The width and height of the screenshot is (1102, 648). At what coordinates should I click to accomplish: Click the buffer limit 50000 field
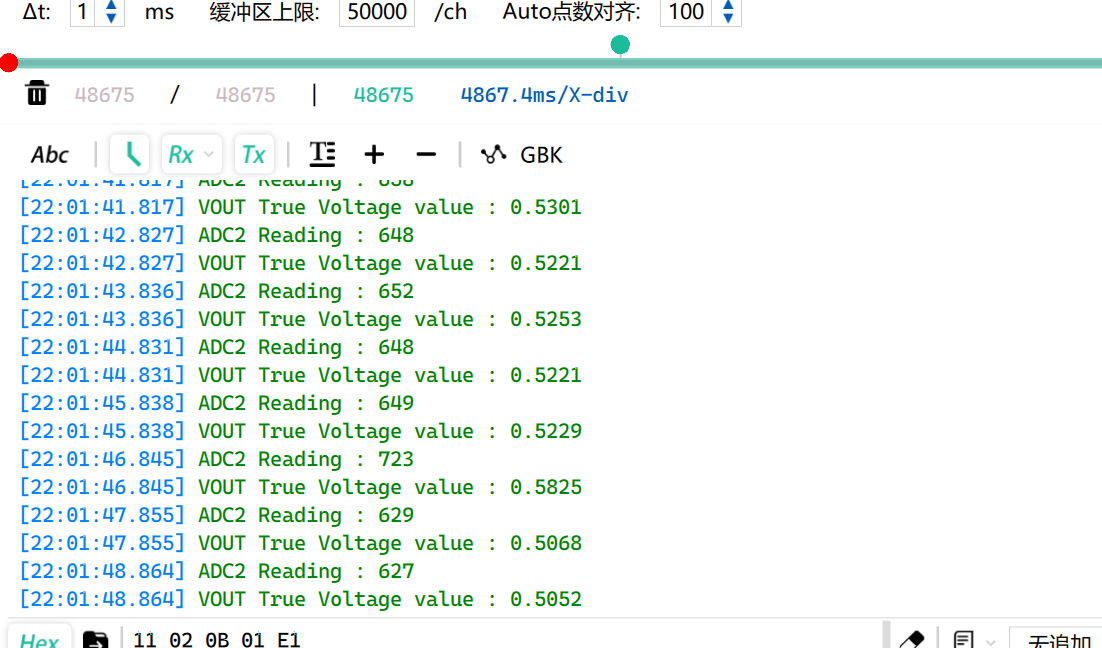pyautogui.click(x=377, y=12)
